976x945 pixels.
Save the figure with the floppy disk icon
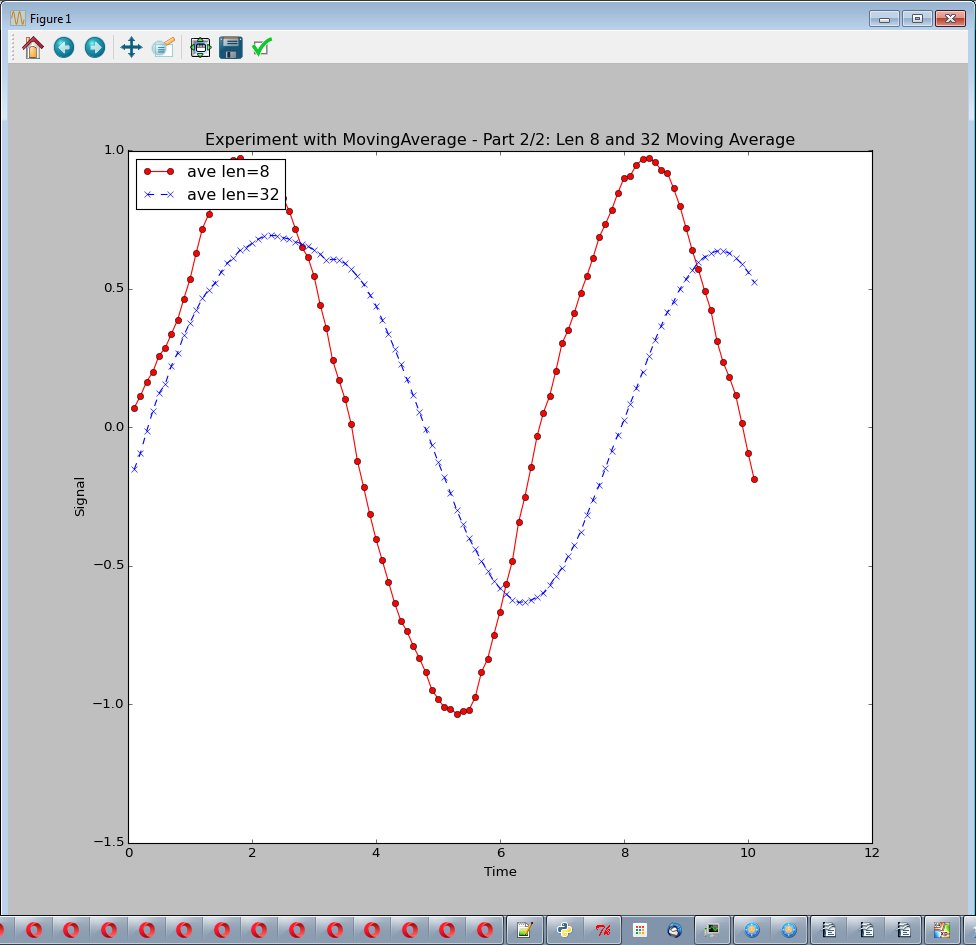click(x=231, y=47)
